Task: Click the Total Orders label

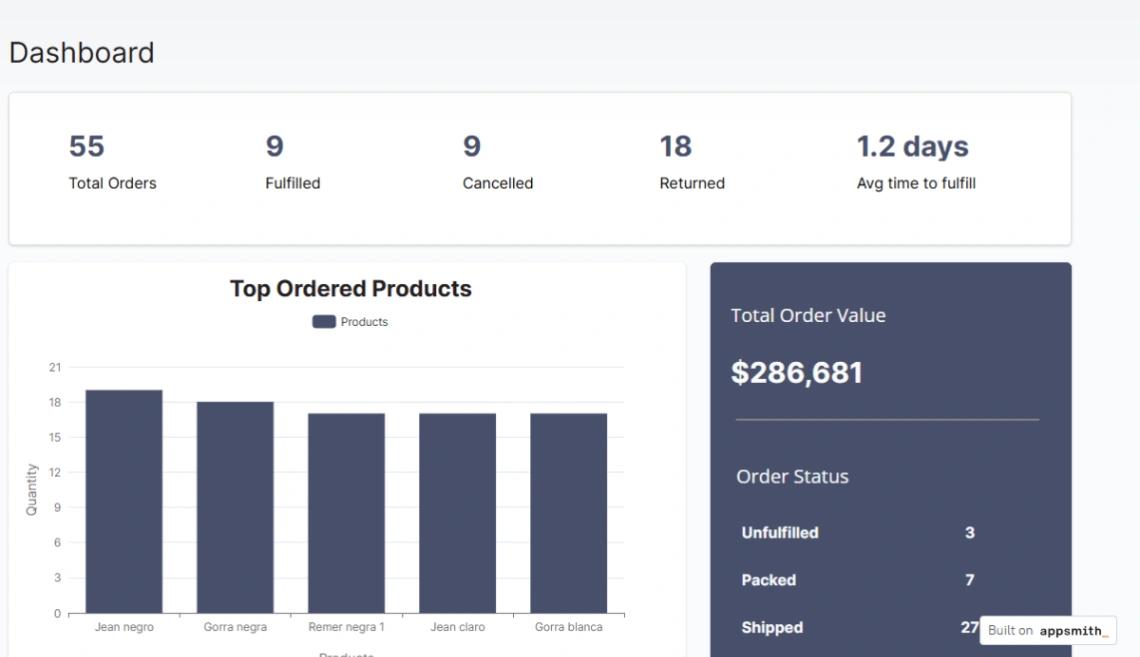Action: pos(113,183)
